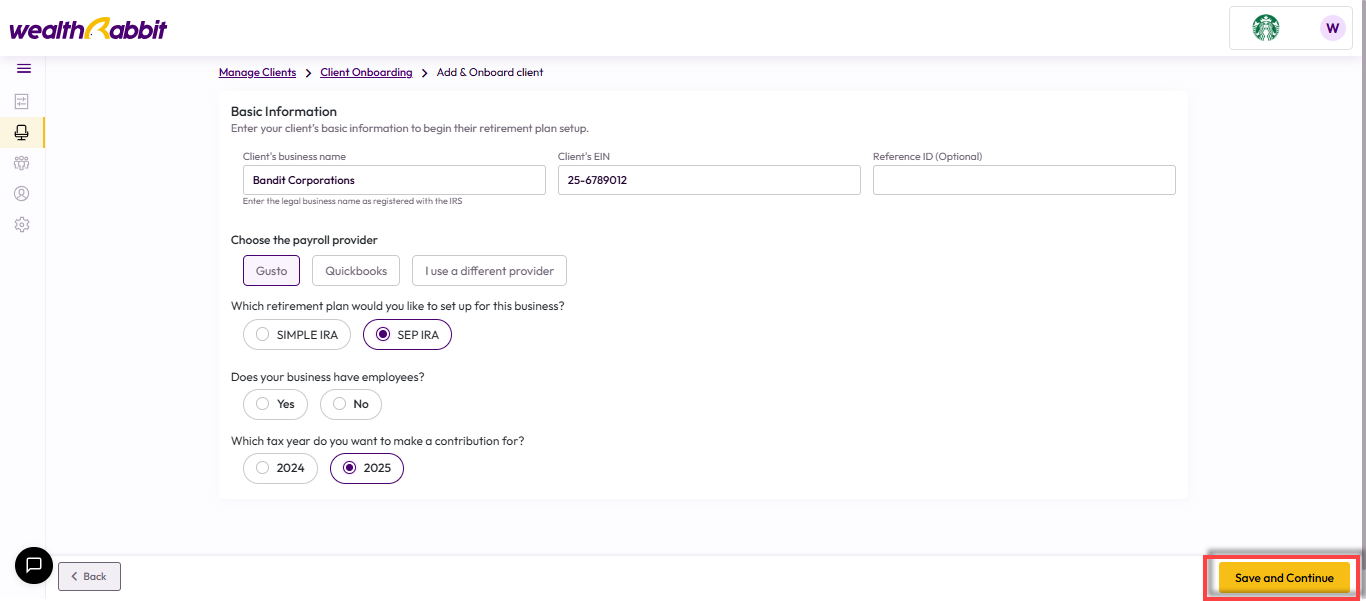This screenshot has height=601, width=1366.
Task: Click the Client's business name field
Action: (x=394, y=180)
